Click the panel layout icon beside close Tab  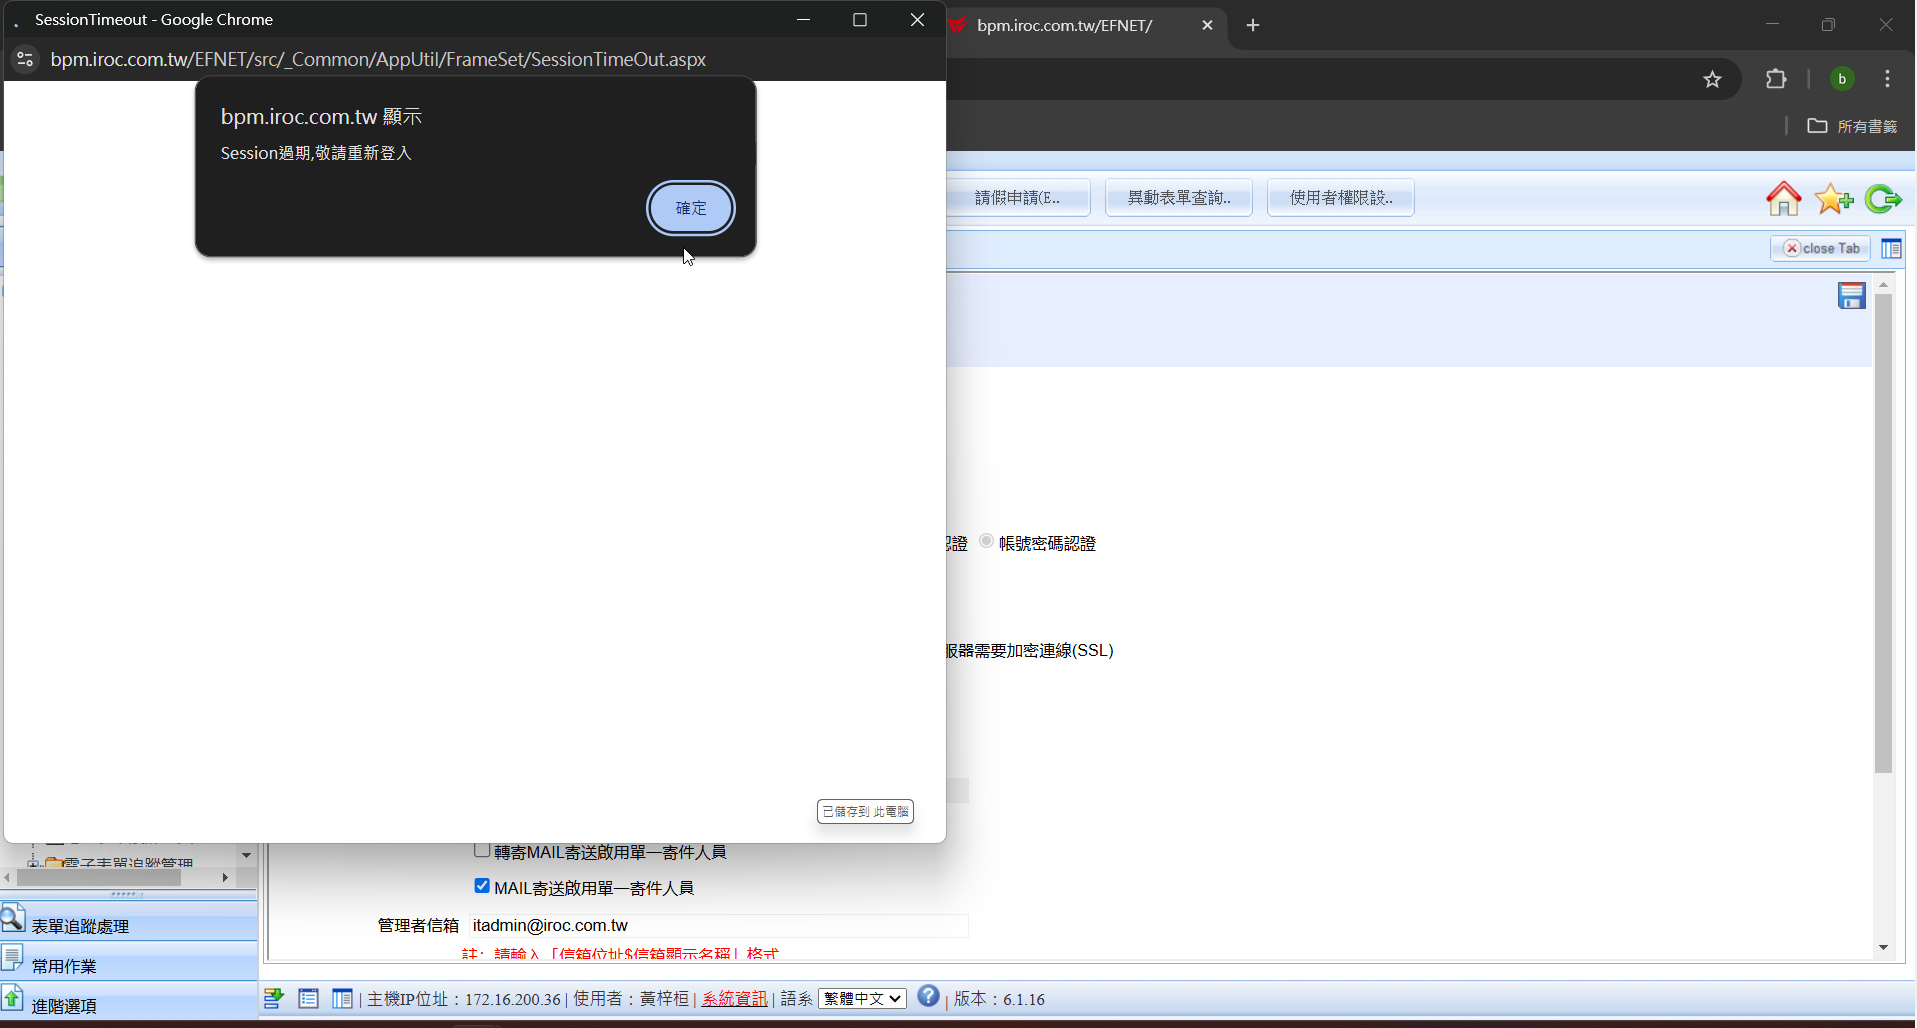[x=1890, y=249]
